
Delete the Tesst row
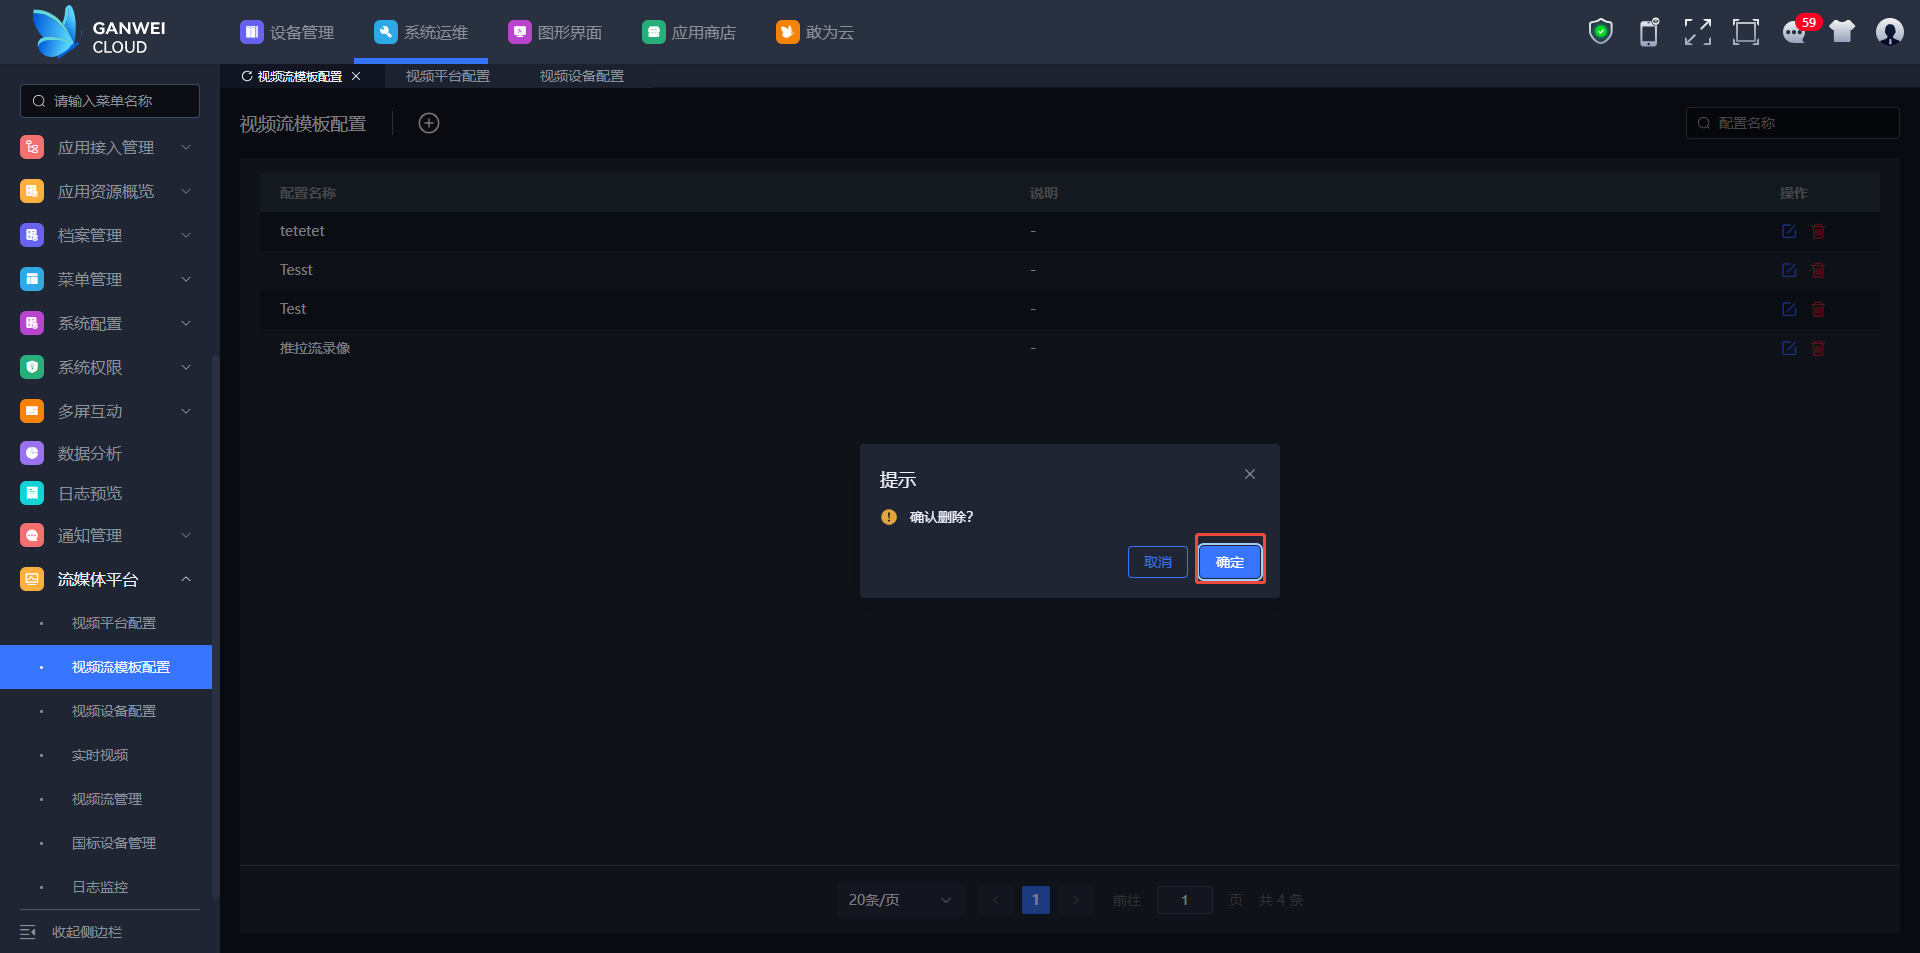[1818, 270]
